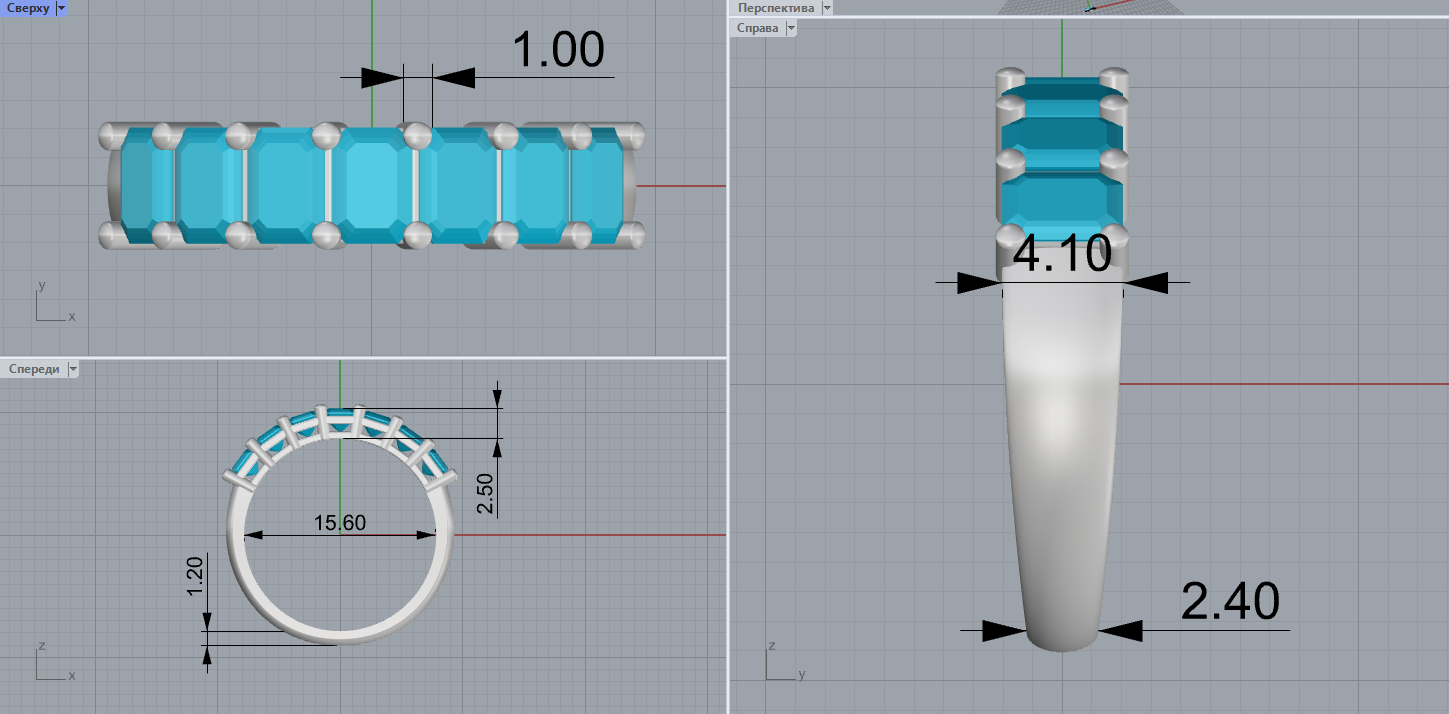Click the Справа viewport title label
1449x714 pixels.
757,28
